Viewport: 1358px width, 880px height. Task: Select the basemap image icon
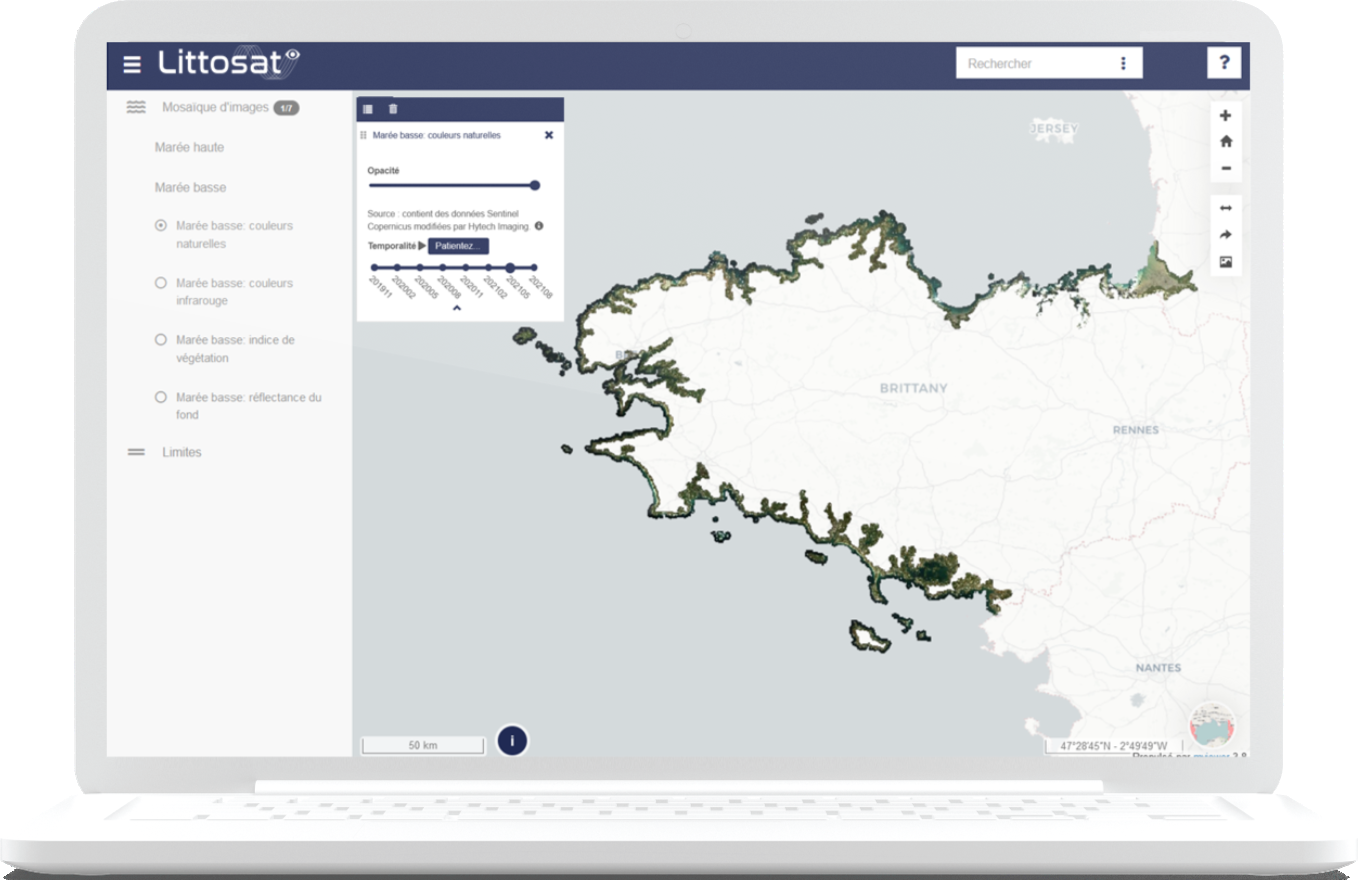pos(1224,262)
